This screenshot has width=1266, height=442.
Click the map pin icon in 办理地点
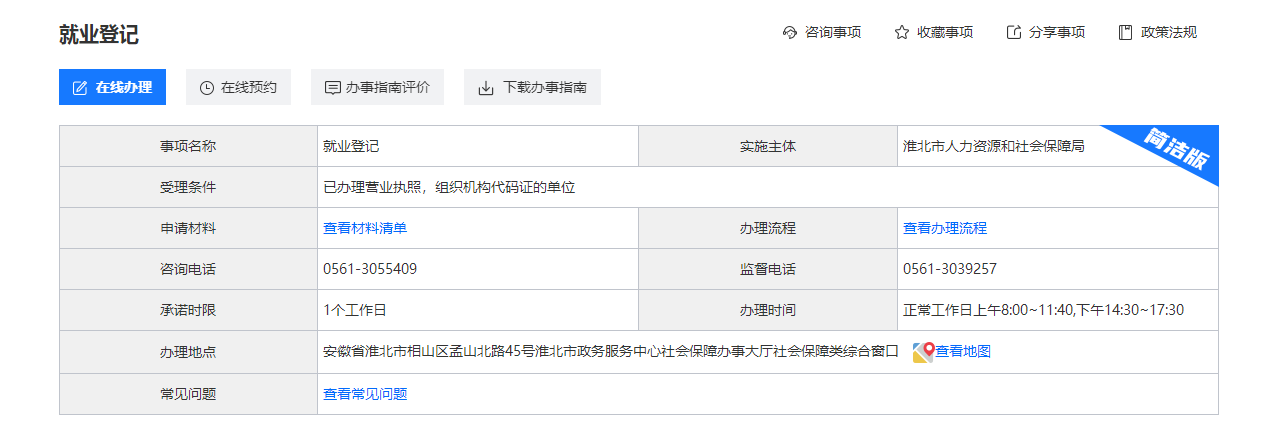click(x=923, y=351)
